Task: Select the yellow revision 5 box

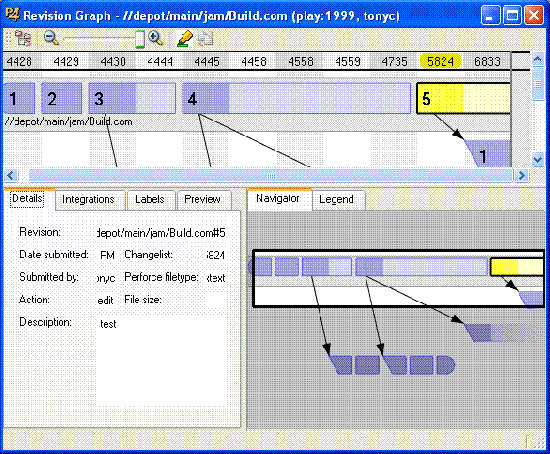Action: pos(463,98)
